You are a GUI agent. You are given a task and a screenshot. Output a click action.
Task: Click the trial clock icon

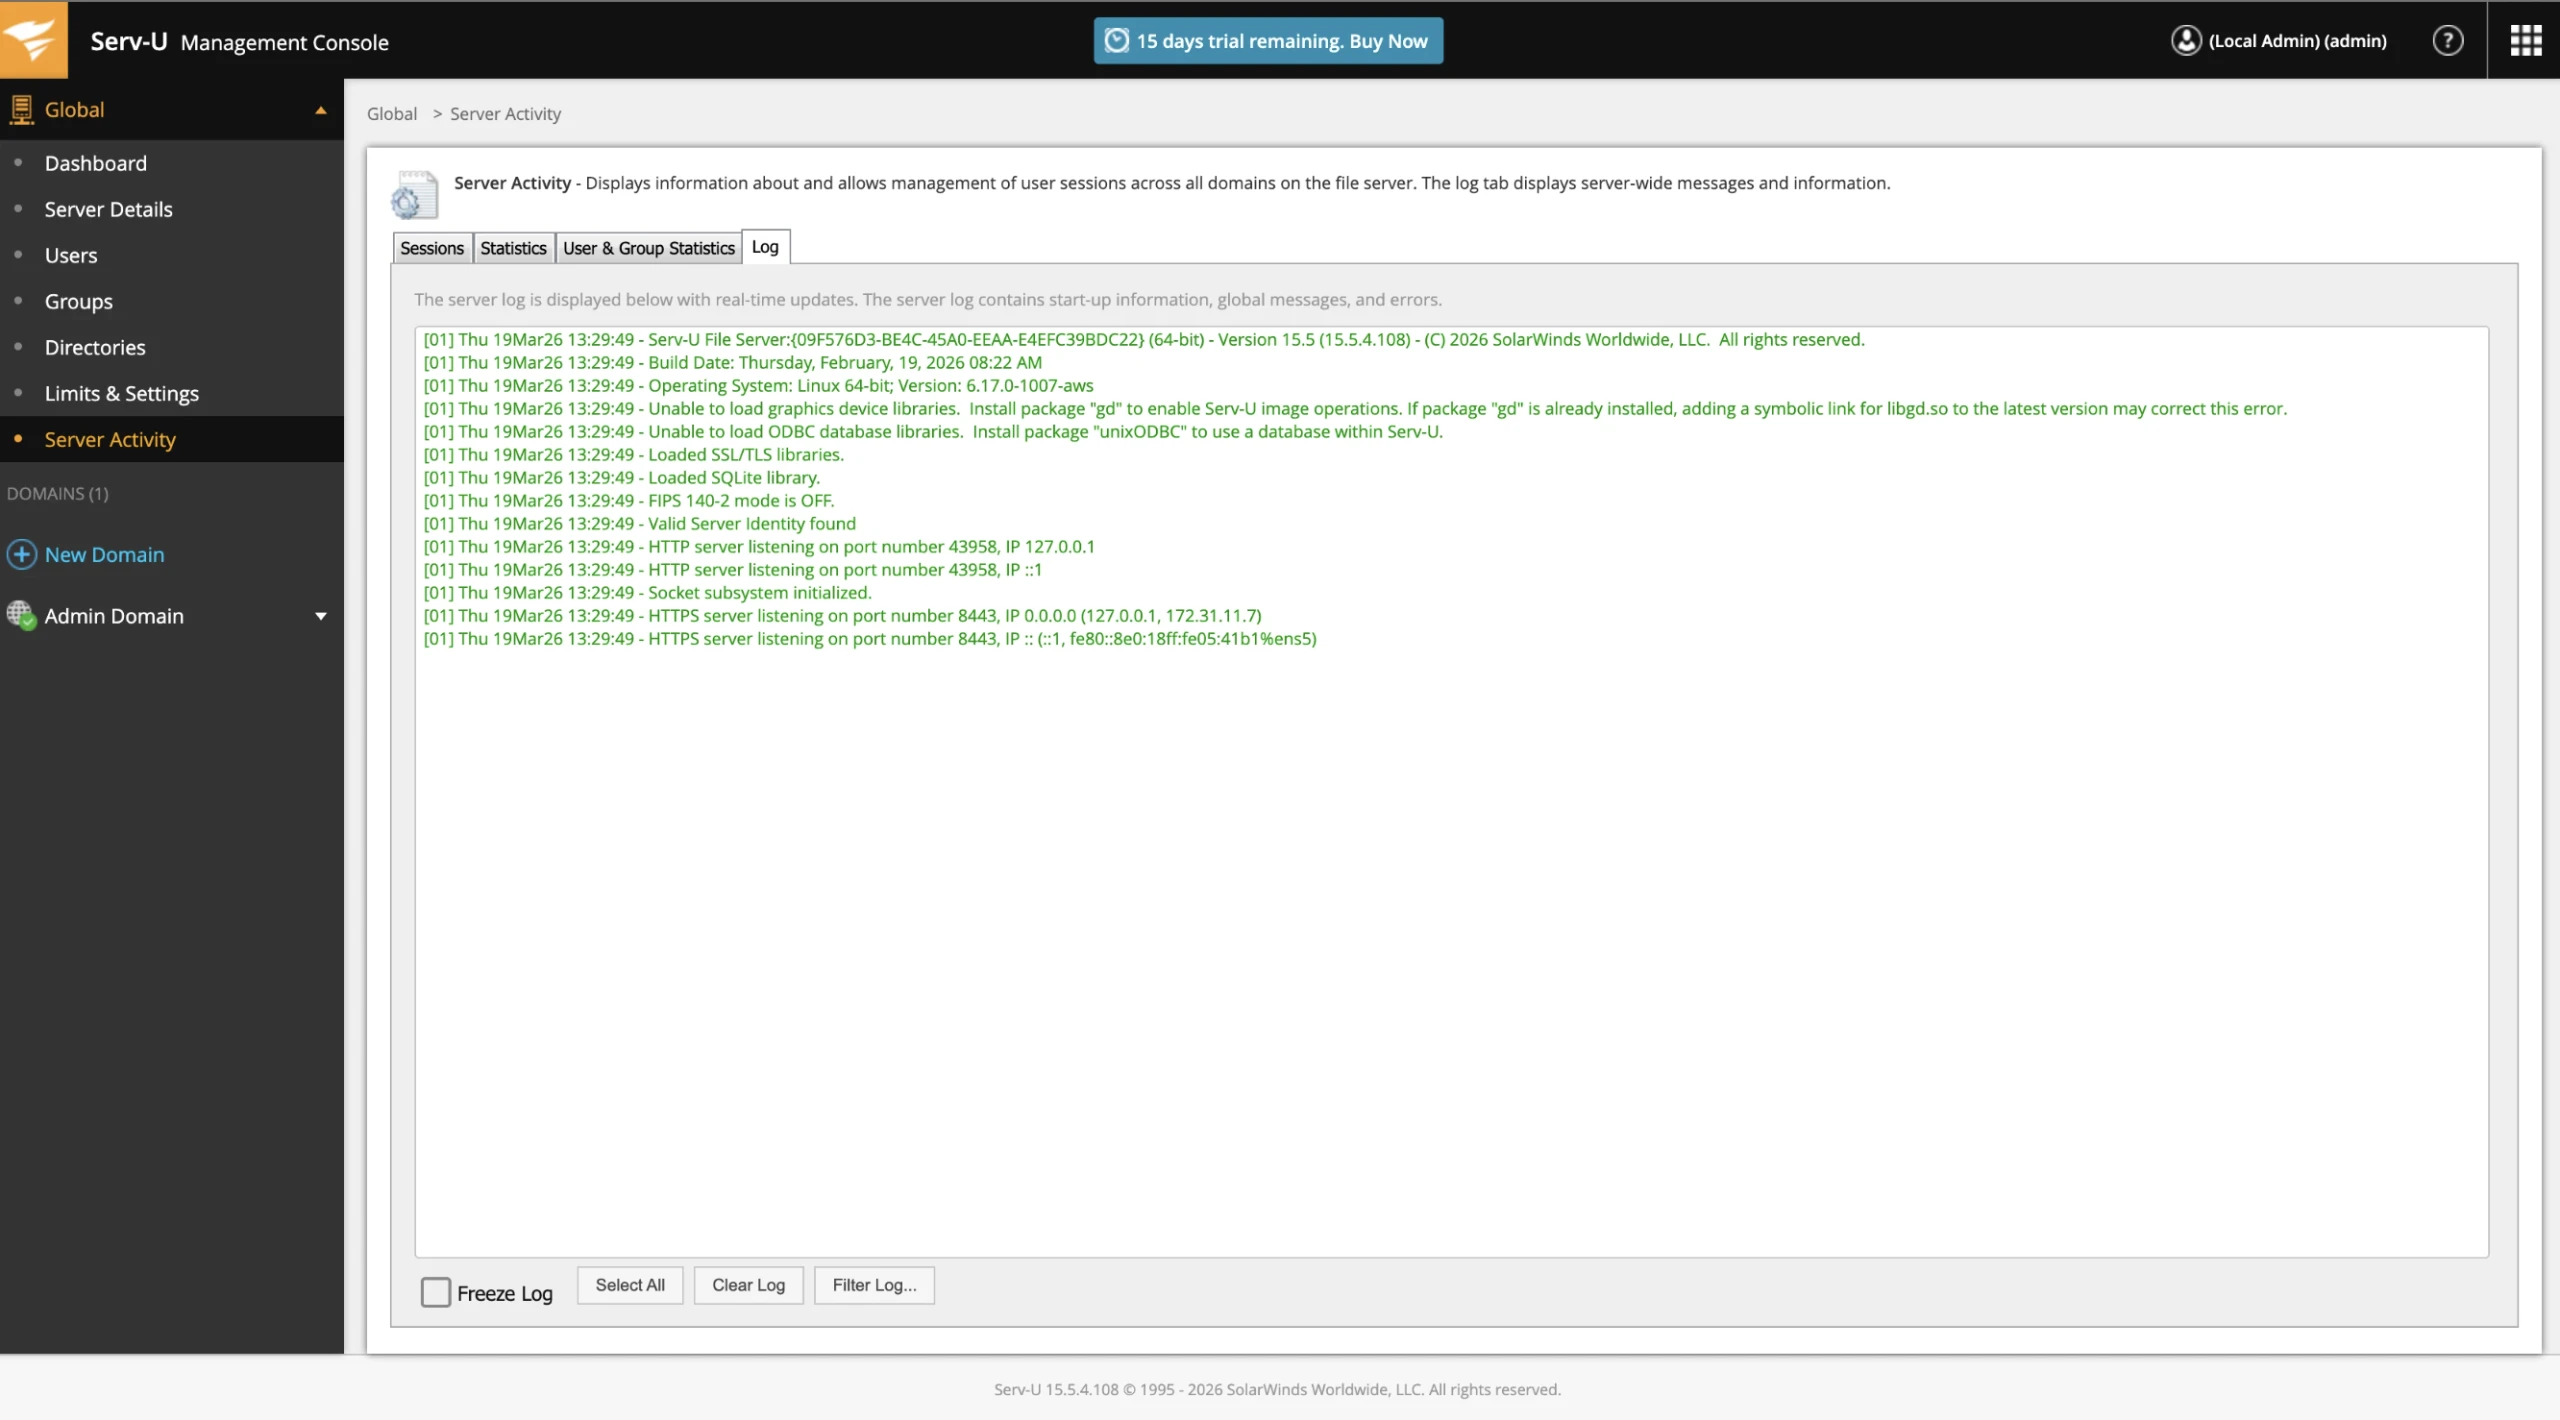click(1116, 41)
